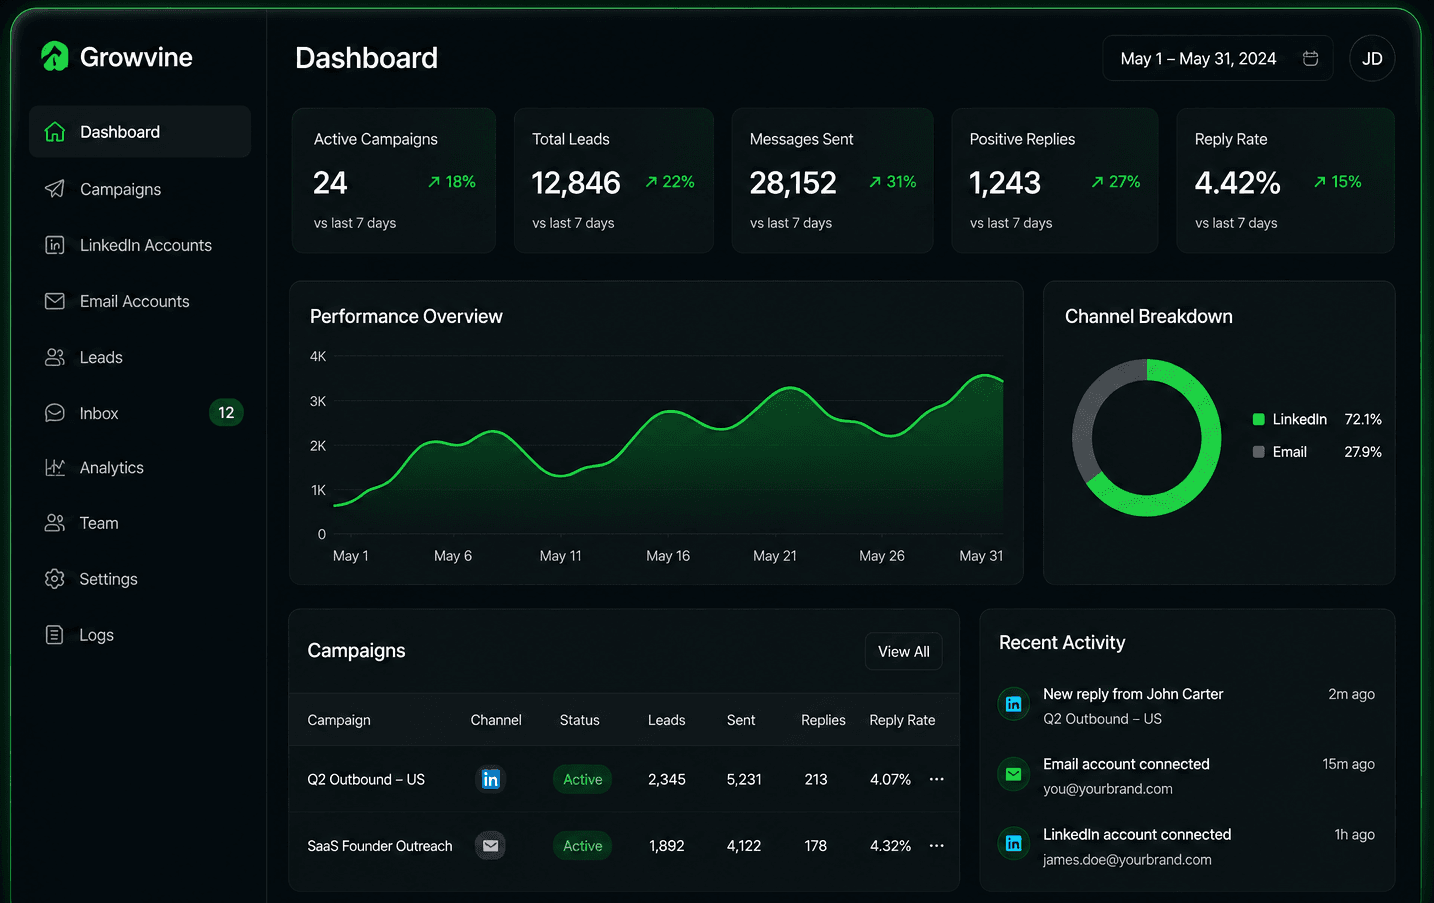Go to Dashboard in the sidebar
This screenshot has height=903, width=1434.
[140, 132]
